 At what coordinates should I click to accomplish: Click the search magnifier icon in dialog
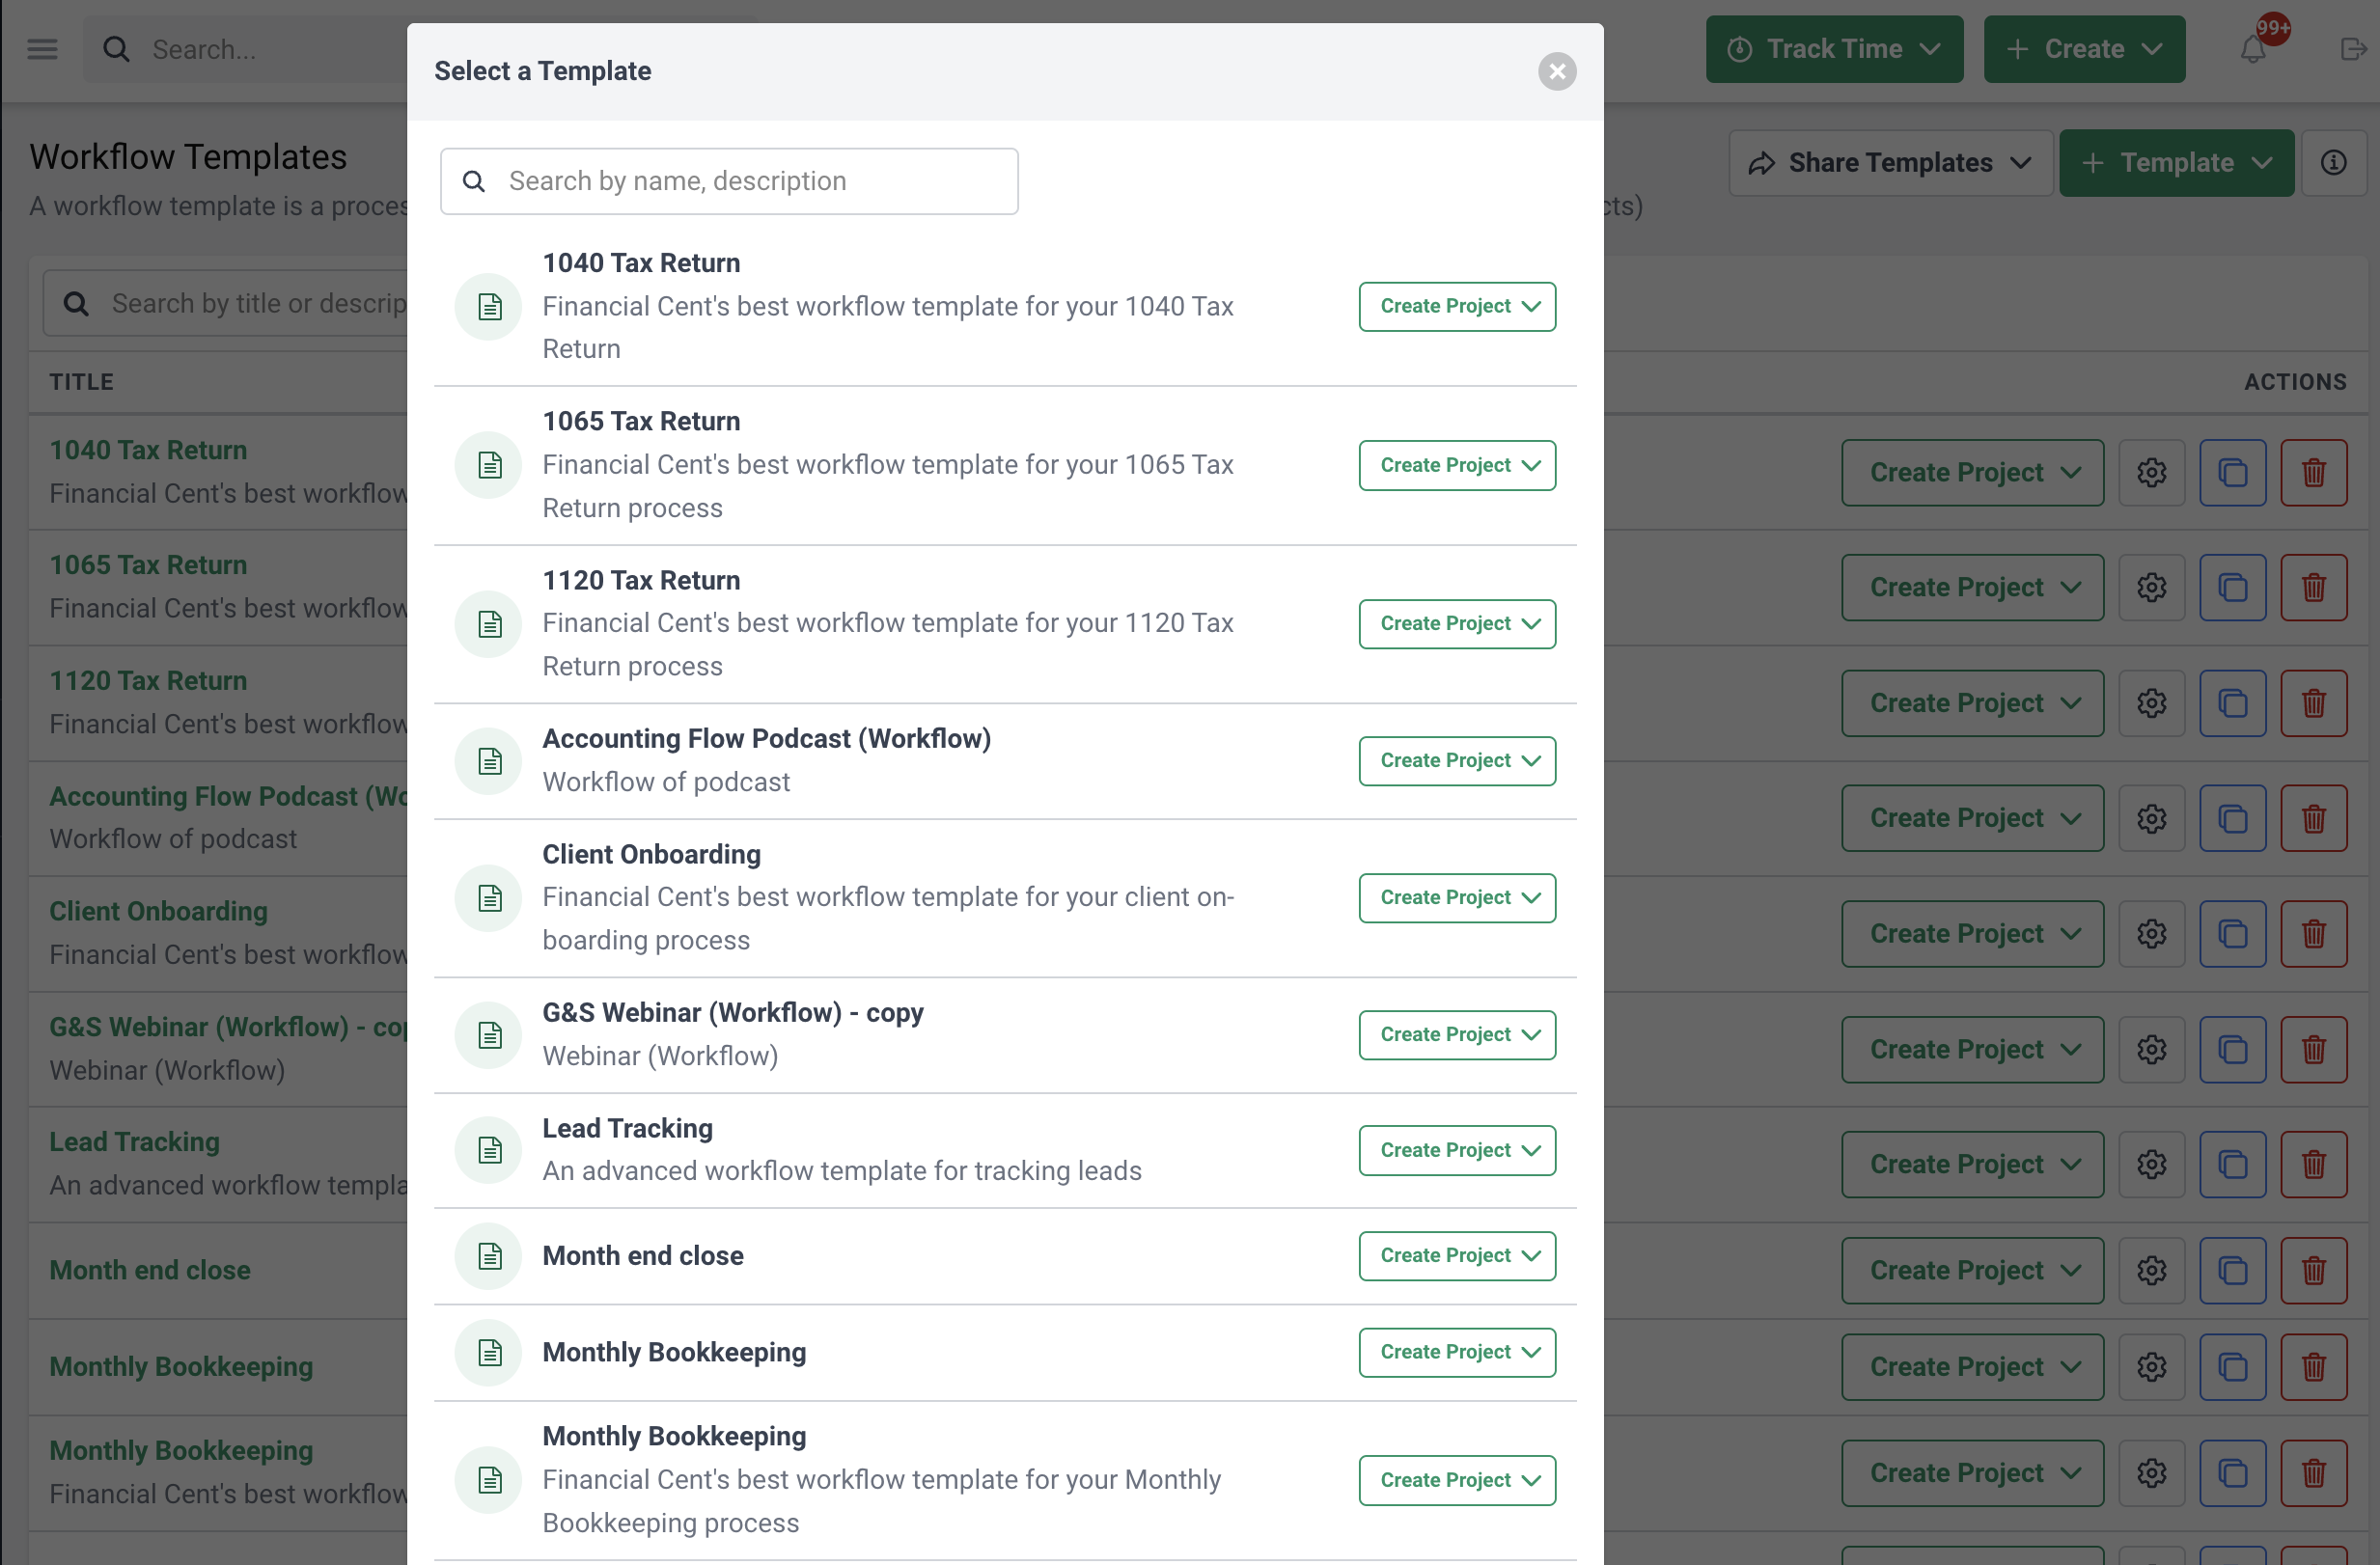click(474, 181)
